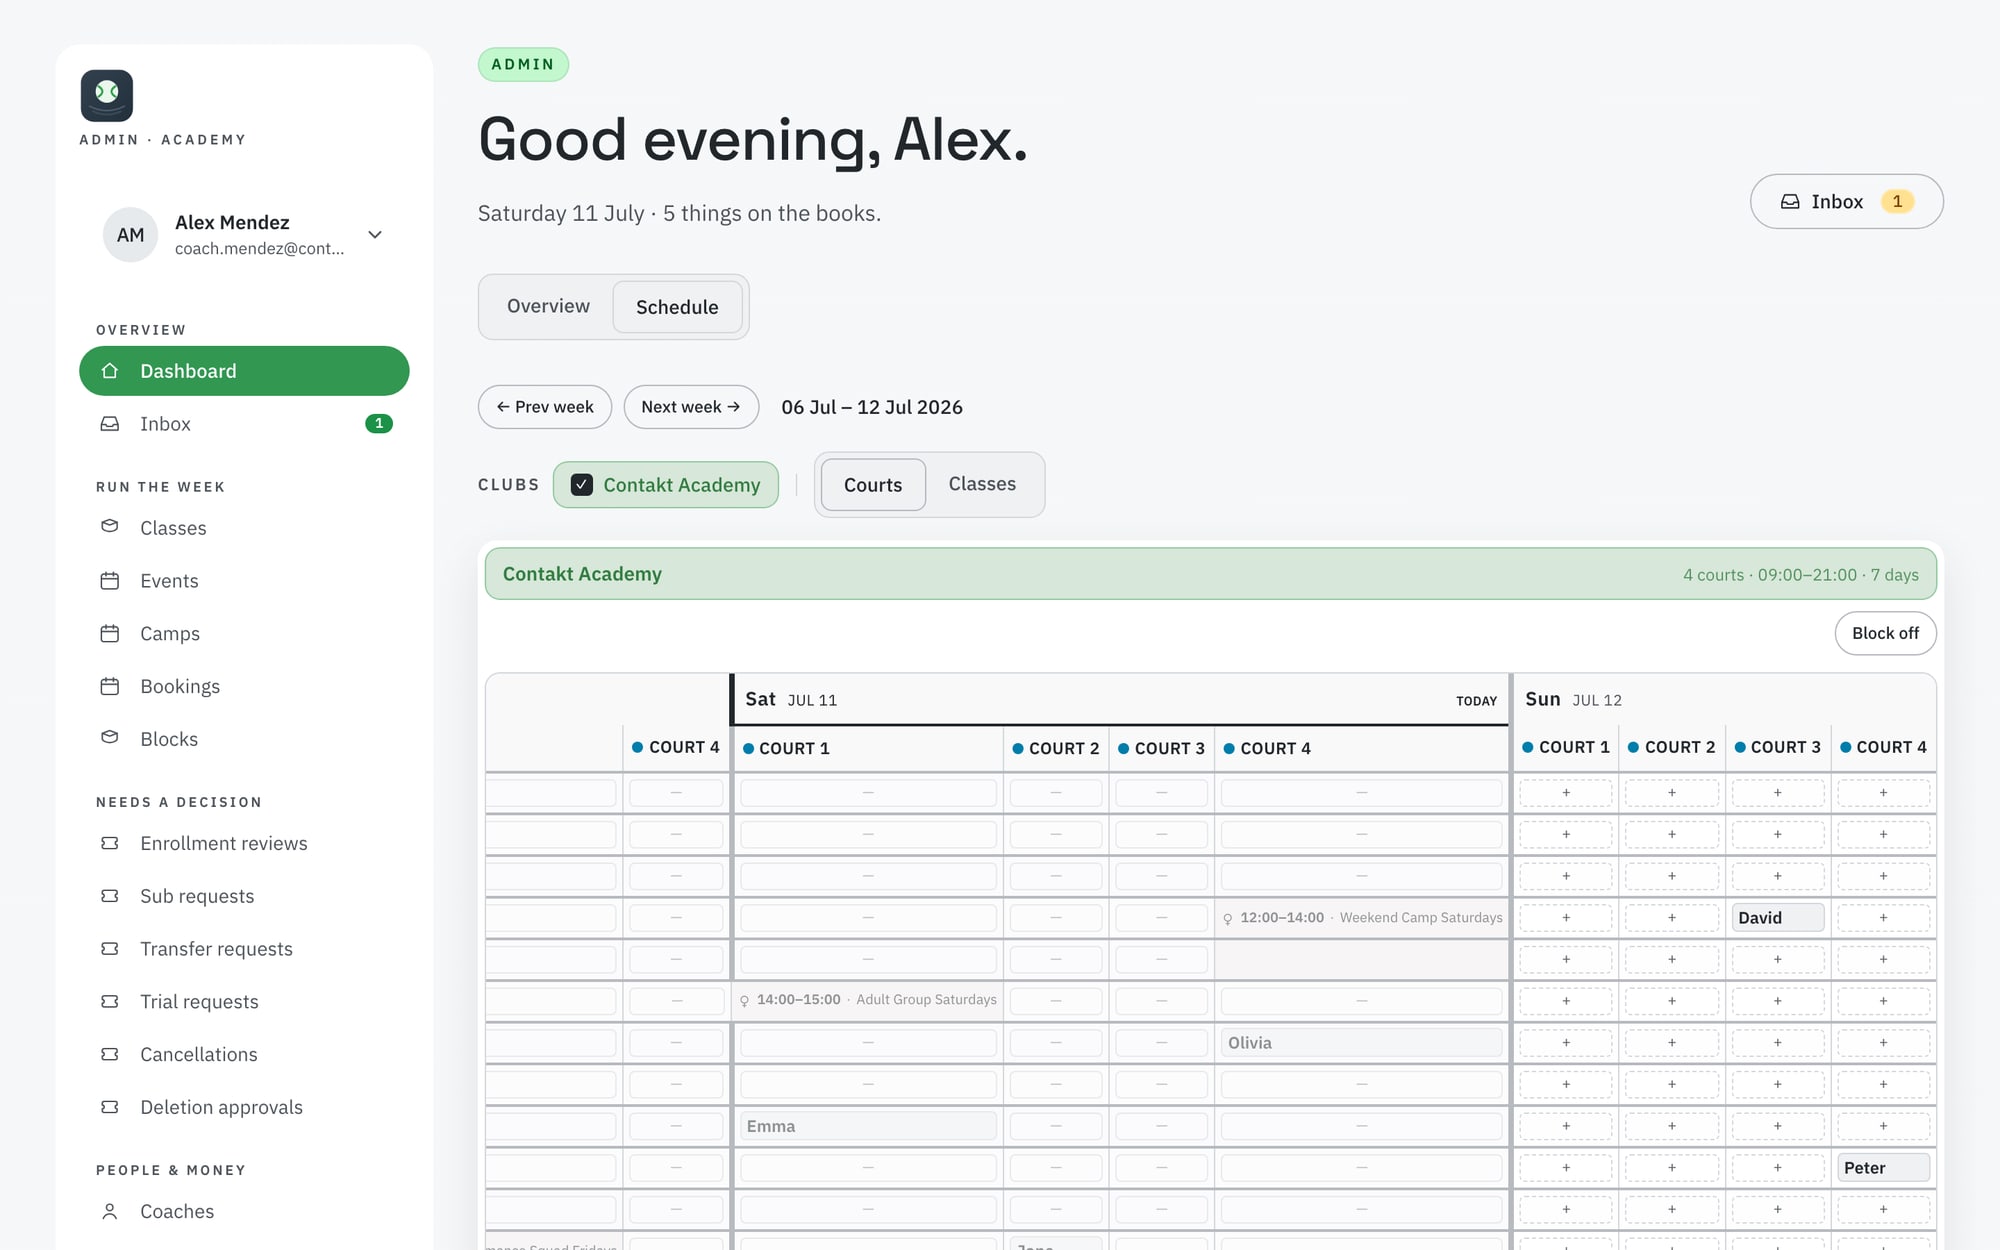Viewport: 2000px width, 1250px height.
Task: Switch the view toggle to Classes
Action: pos(982,484)
